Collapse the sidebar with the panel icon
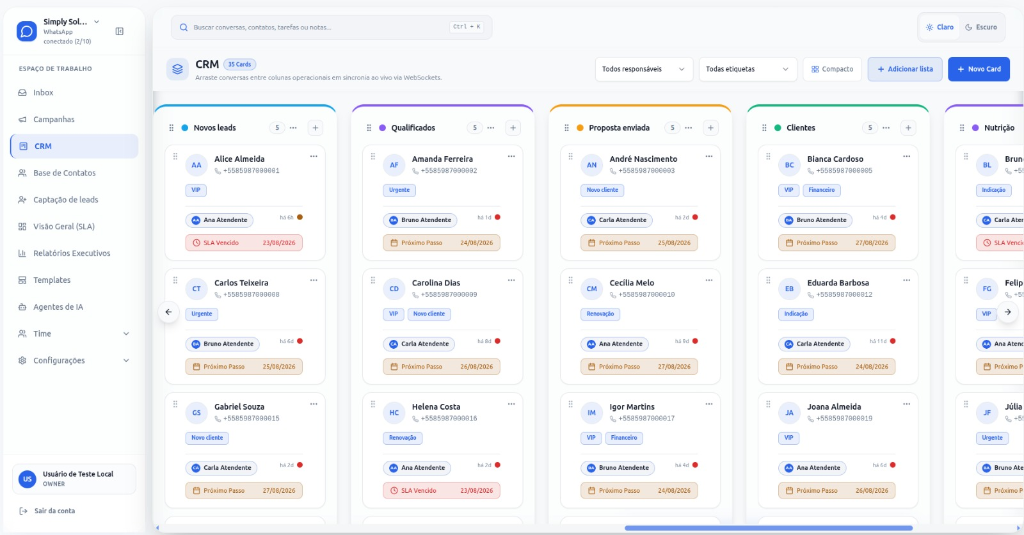Screen dimensions: 1024x535 coord(120,31)
